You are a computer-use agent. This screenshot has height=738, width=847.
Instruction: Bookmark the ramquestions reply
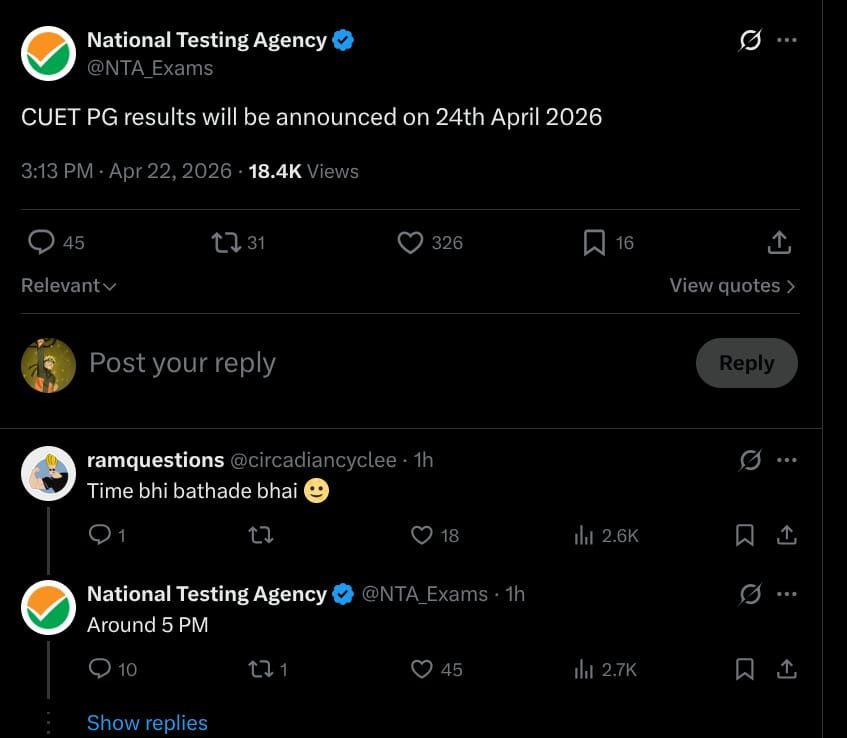point(745,536)
